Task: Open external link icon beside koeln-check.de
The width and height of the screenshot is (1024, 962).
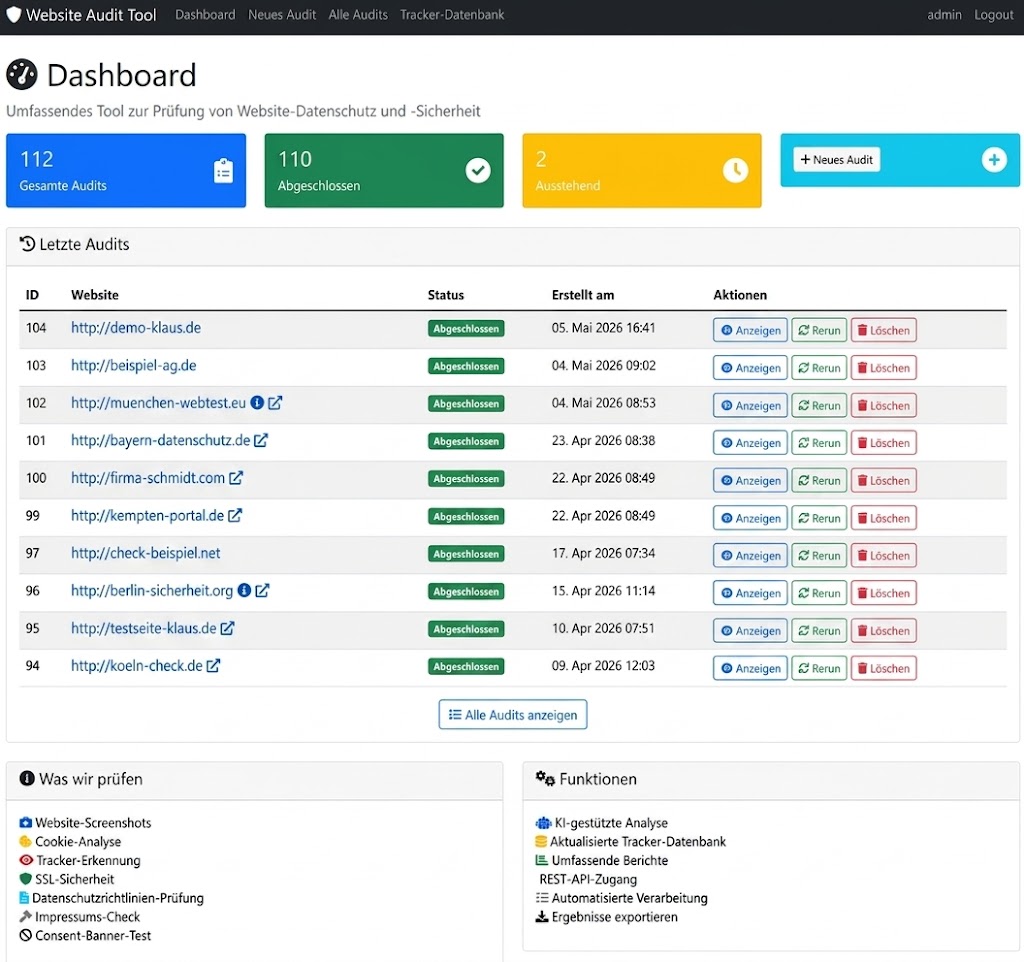Action: pos(213,666)
